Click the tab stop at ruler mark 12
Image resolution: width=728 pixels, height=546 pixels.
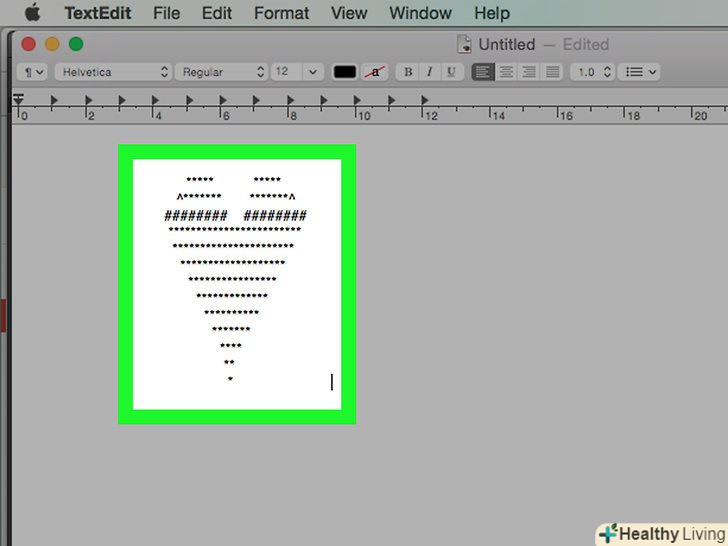pos(424,100)
